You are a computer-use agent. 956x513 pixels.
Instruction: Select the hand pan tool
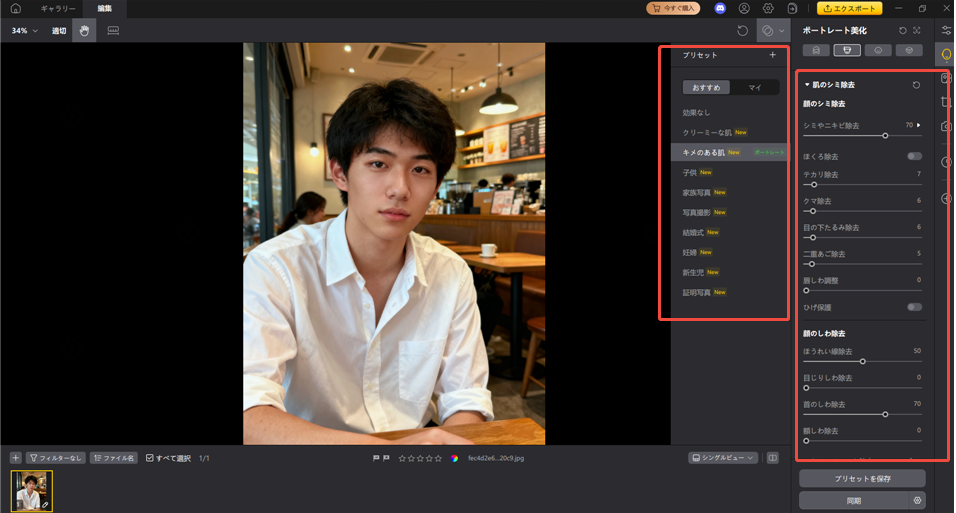click(x=84, y=31)
